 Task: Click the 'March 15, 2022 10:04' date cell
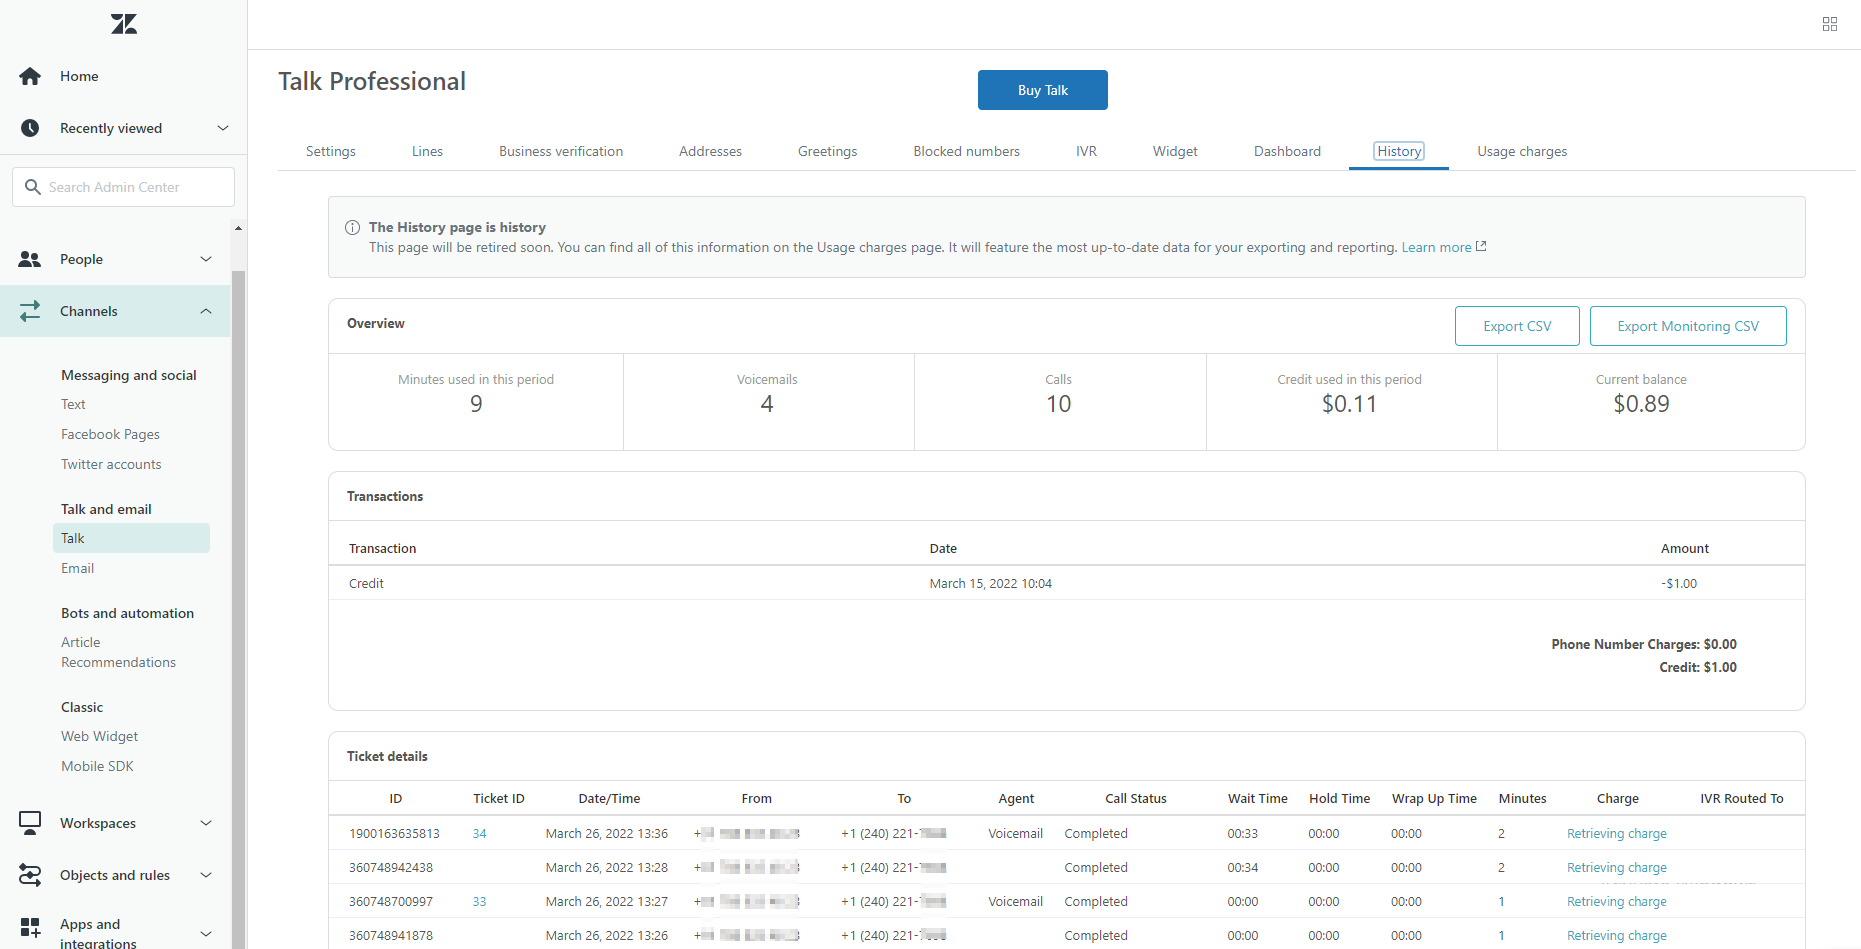tap(990, 583)
